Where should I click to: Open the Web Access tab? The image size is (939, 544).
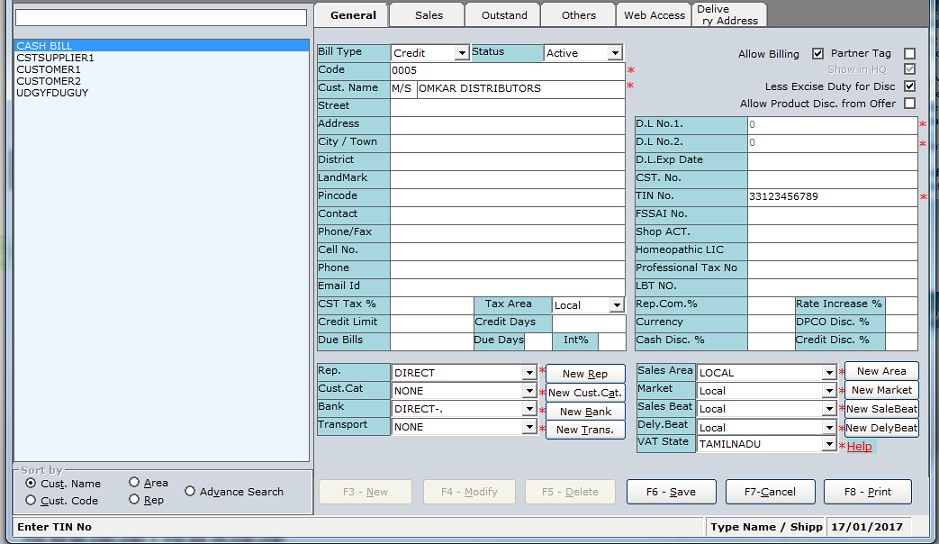click(x=654, y=15)
